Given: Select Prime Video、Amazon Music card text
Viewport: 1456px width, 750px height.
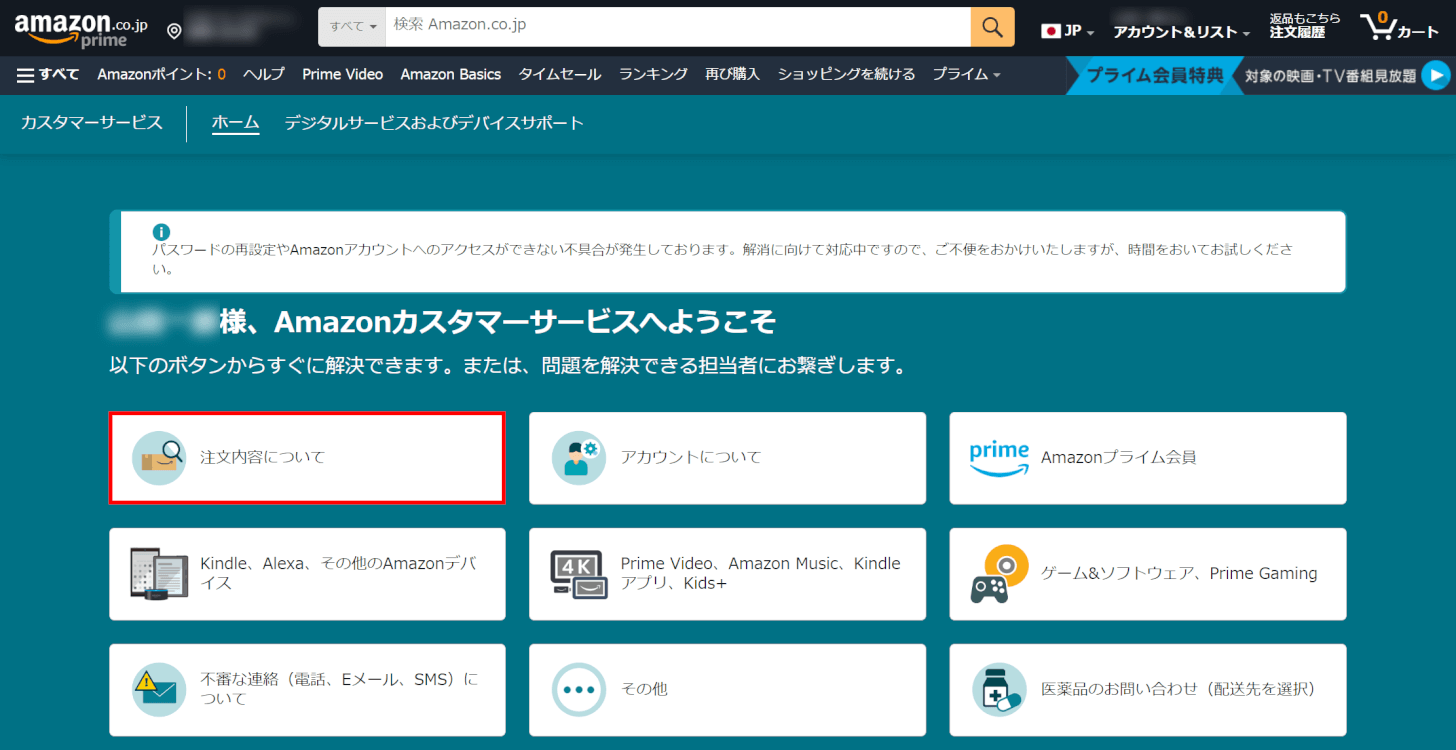Looking at the screenshot, I should [760, 573].
